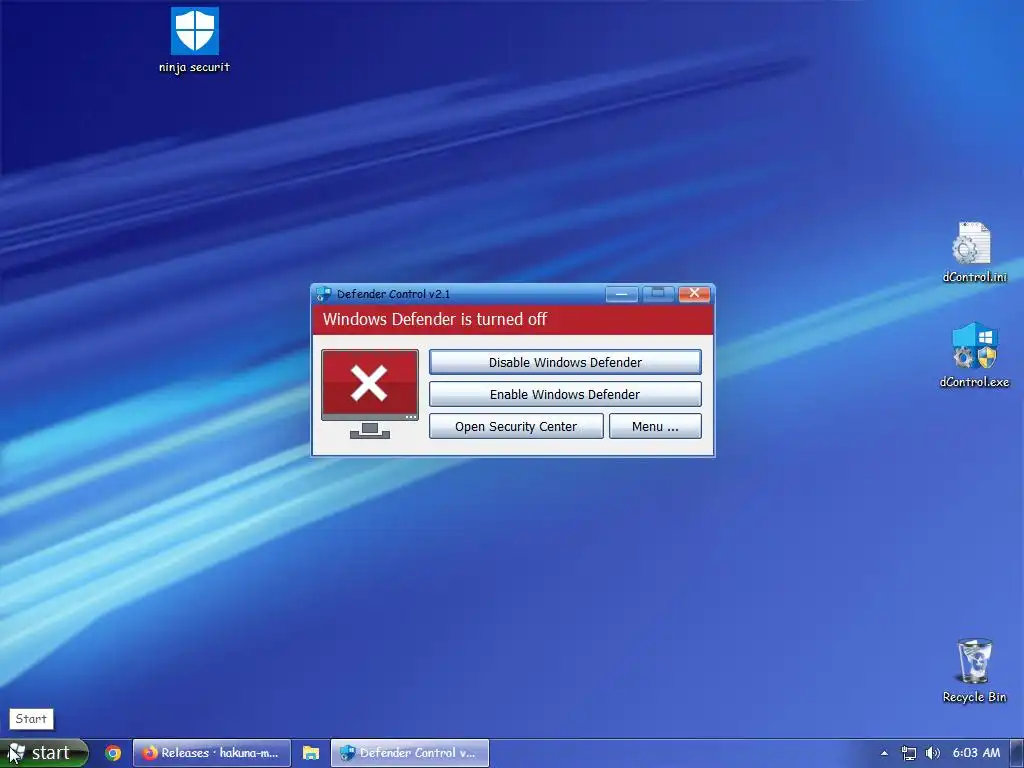
Task: Click the volume speaker tray icon
Action: pyautogui.click(x=933, y=753)
